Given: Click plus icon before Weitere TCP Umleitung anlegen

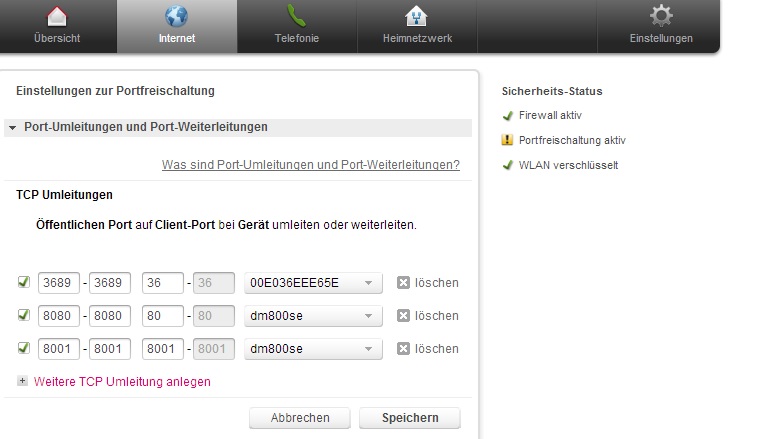Looking at the screenshot, I should pyautogui.click(x=22, y=381).
